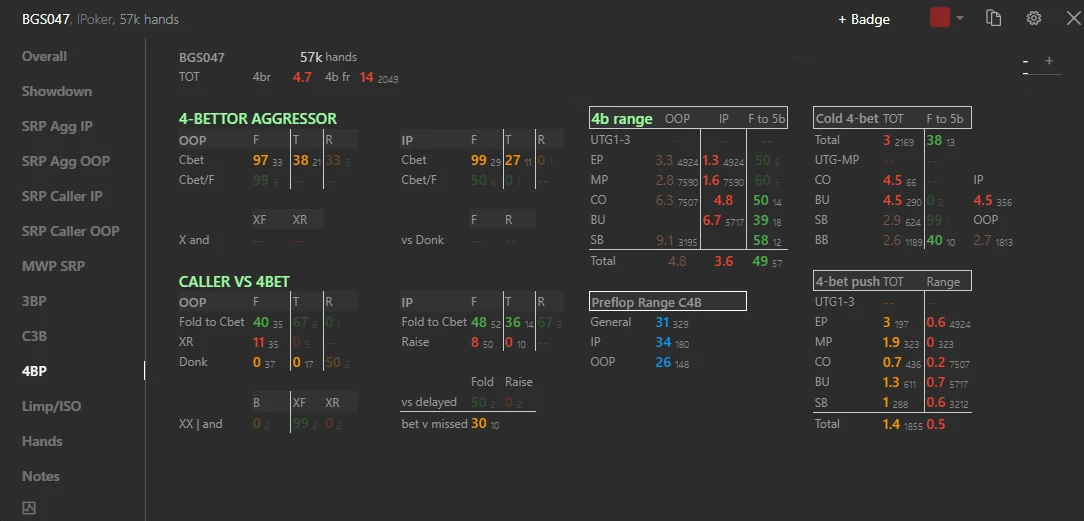Screen dimensions: 1084x521
Task: Click the 4b range header box
Action: 689,118
